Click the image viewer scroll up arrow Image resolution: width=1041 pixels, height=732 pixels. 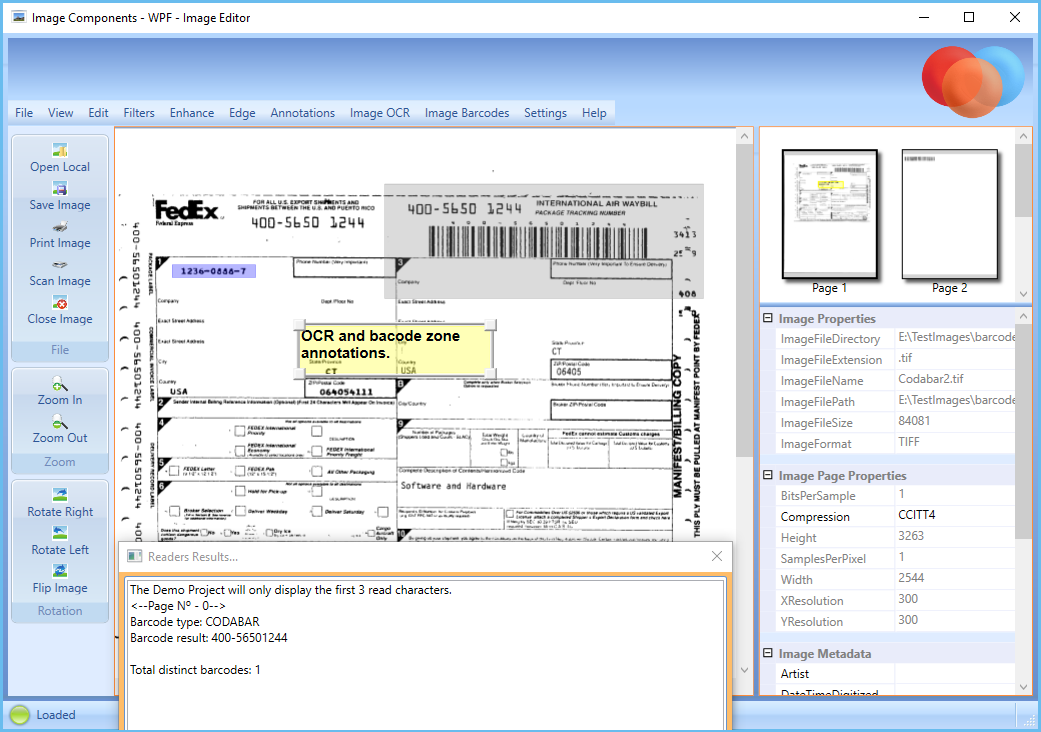pyautogui.click(x=744, y=137)
